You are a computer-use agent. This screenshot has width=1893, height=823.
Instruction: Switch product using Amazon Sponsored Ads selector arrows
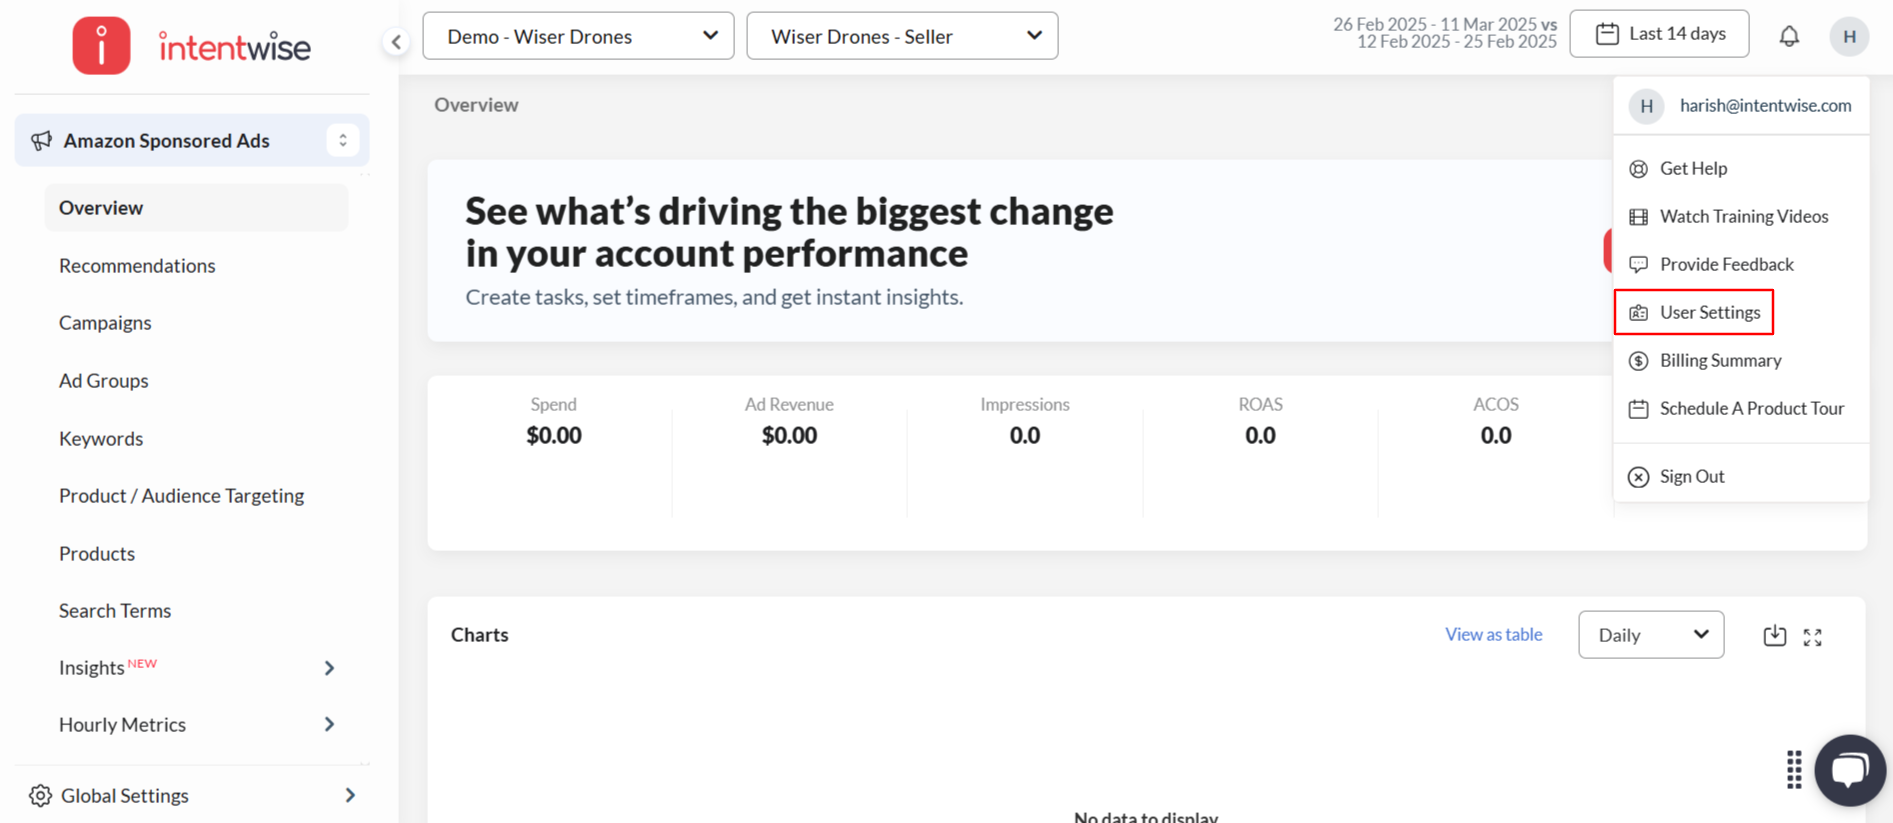click(x=343, y=140)
